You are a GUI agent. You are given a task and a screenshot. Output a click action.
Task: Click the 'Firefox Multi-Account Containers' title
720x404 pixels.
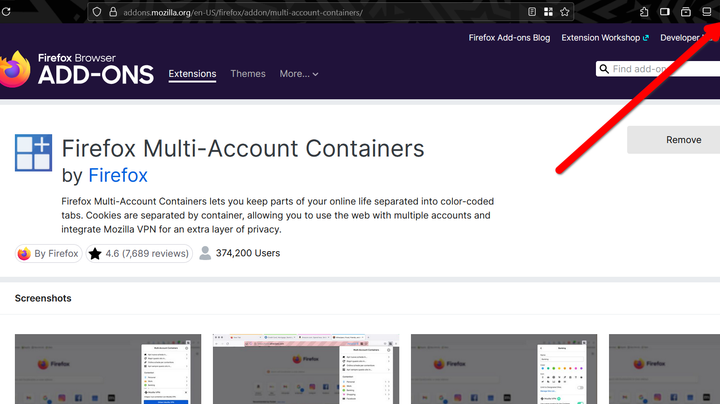243,148
